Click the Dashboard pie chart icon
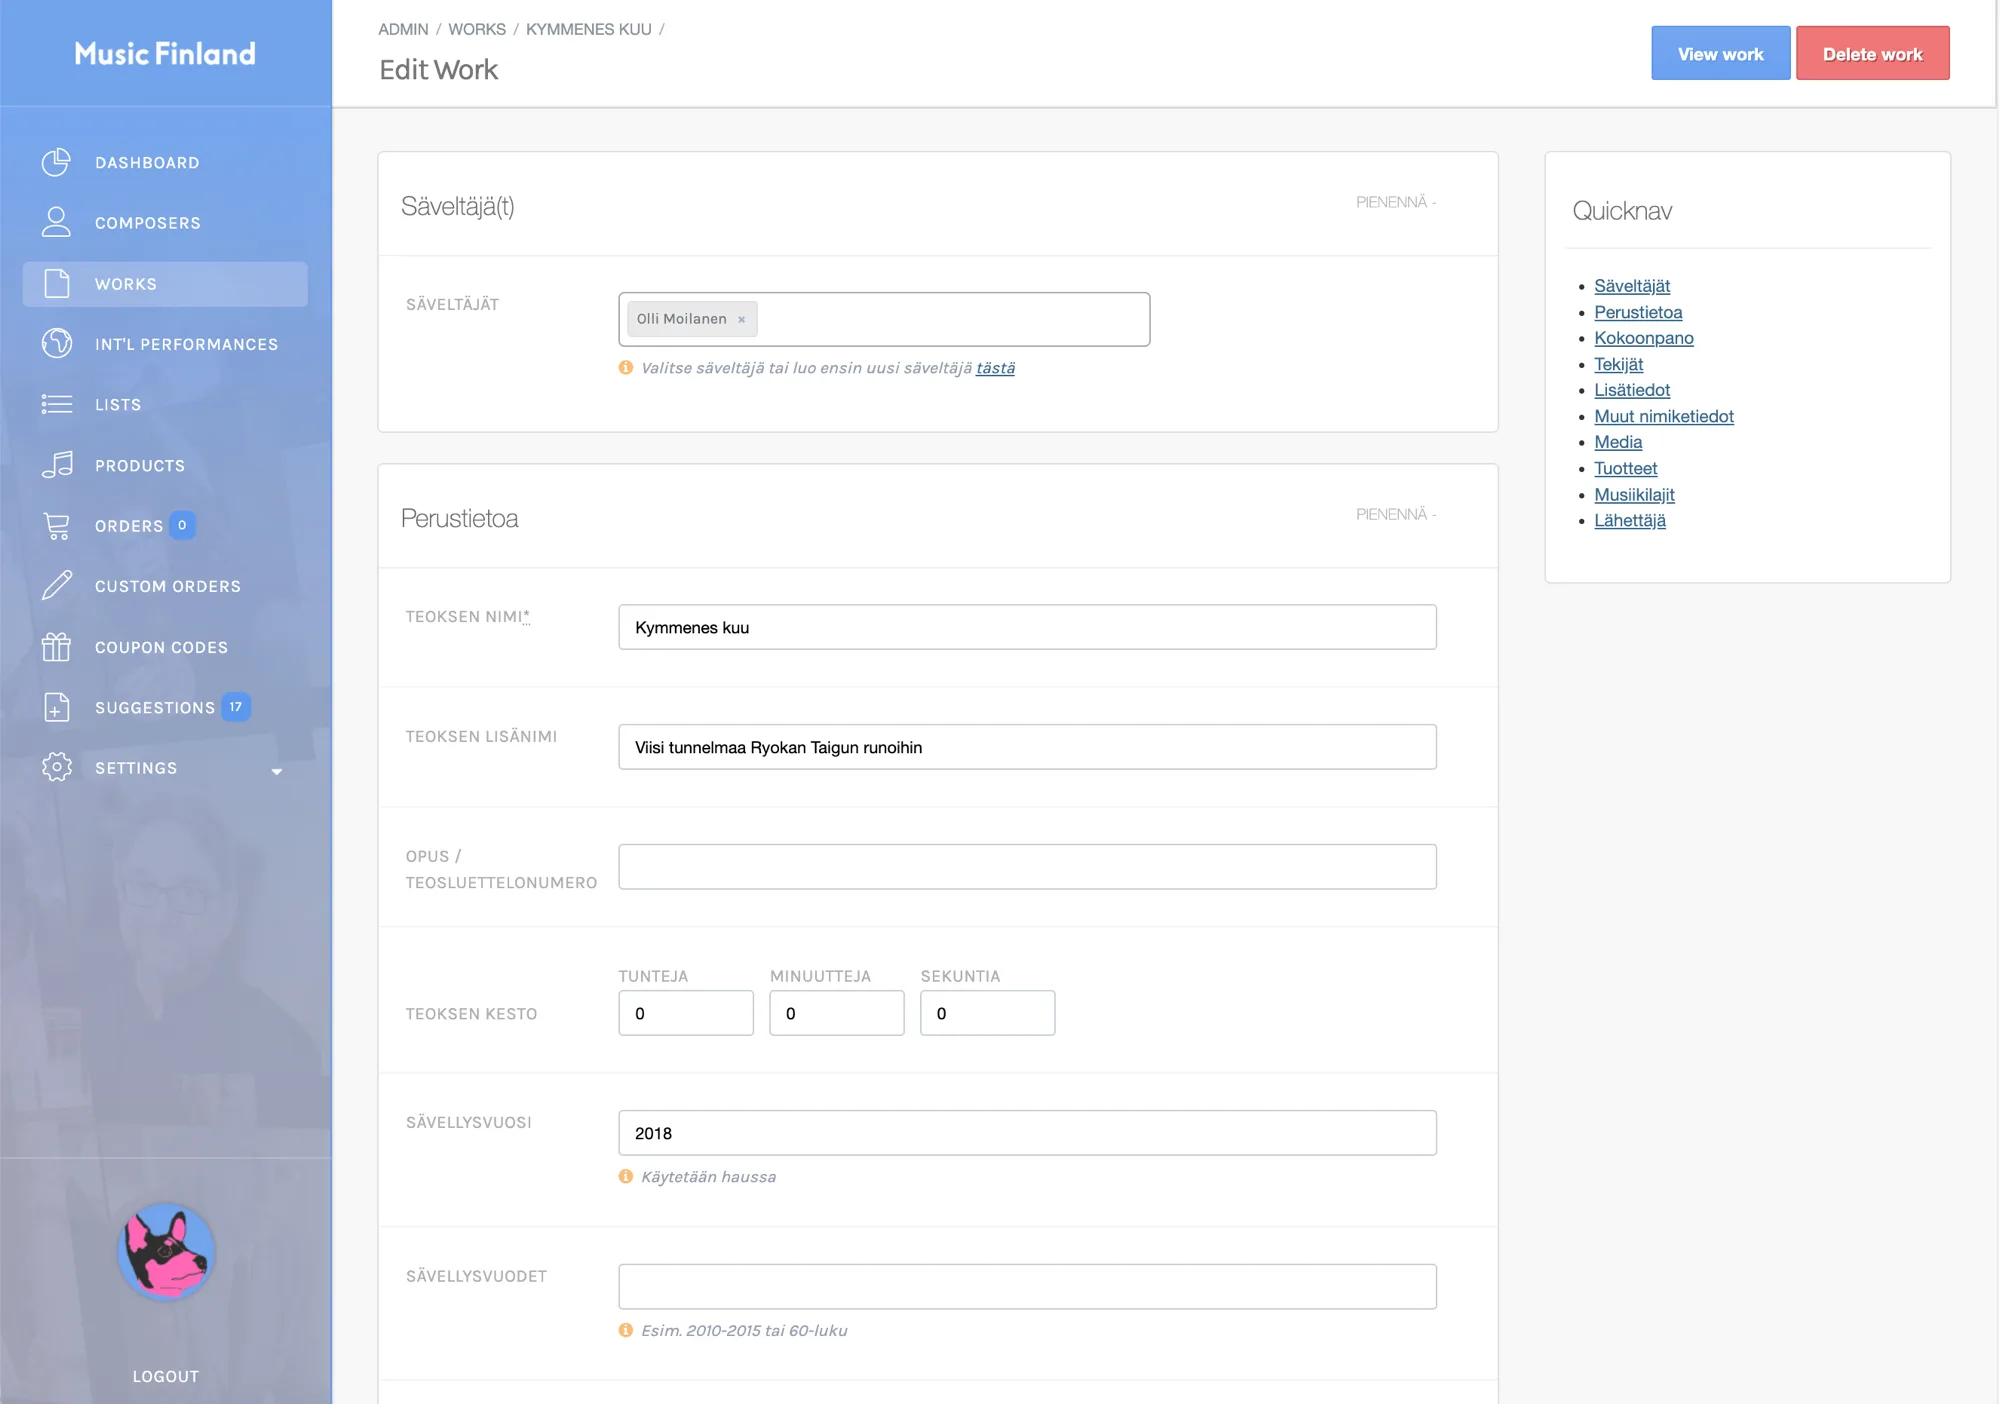2000x1404 pixels. click(x=57, y=162)
